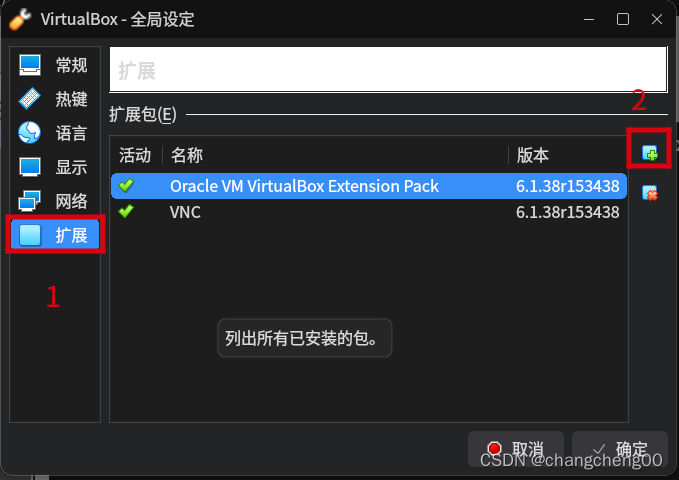Click the remove extension pack icon
Screen dimensions: 679x480
[650, 193]
